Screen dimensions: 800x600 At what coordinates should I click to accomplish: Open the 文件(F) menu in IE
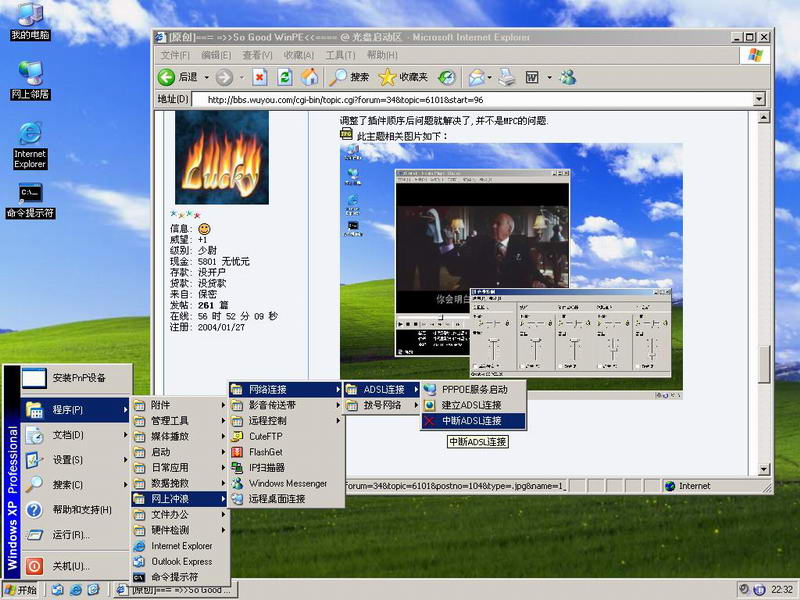[x=175, y=55]
